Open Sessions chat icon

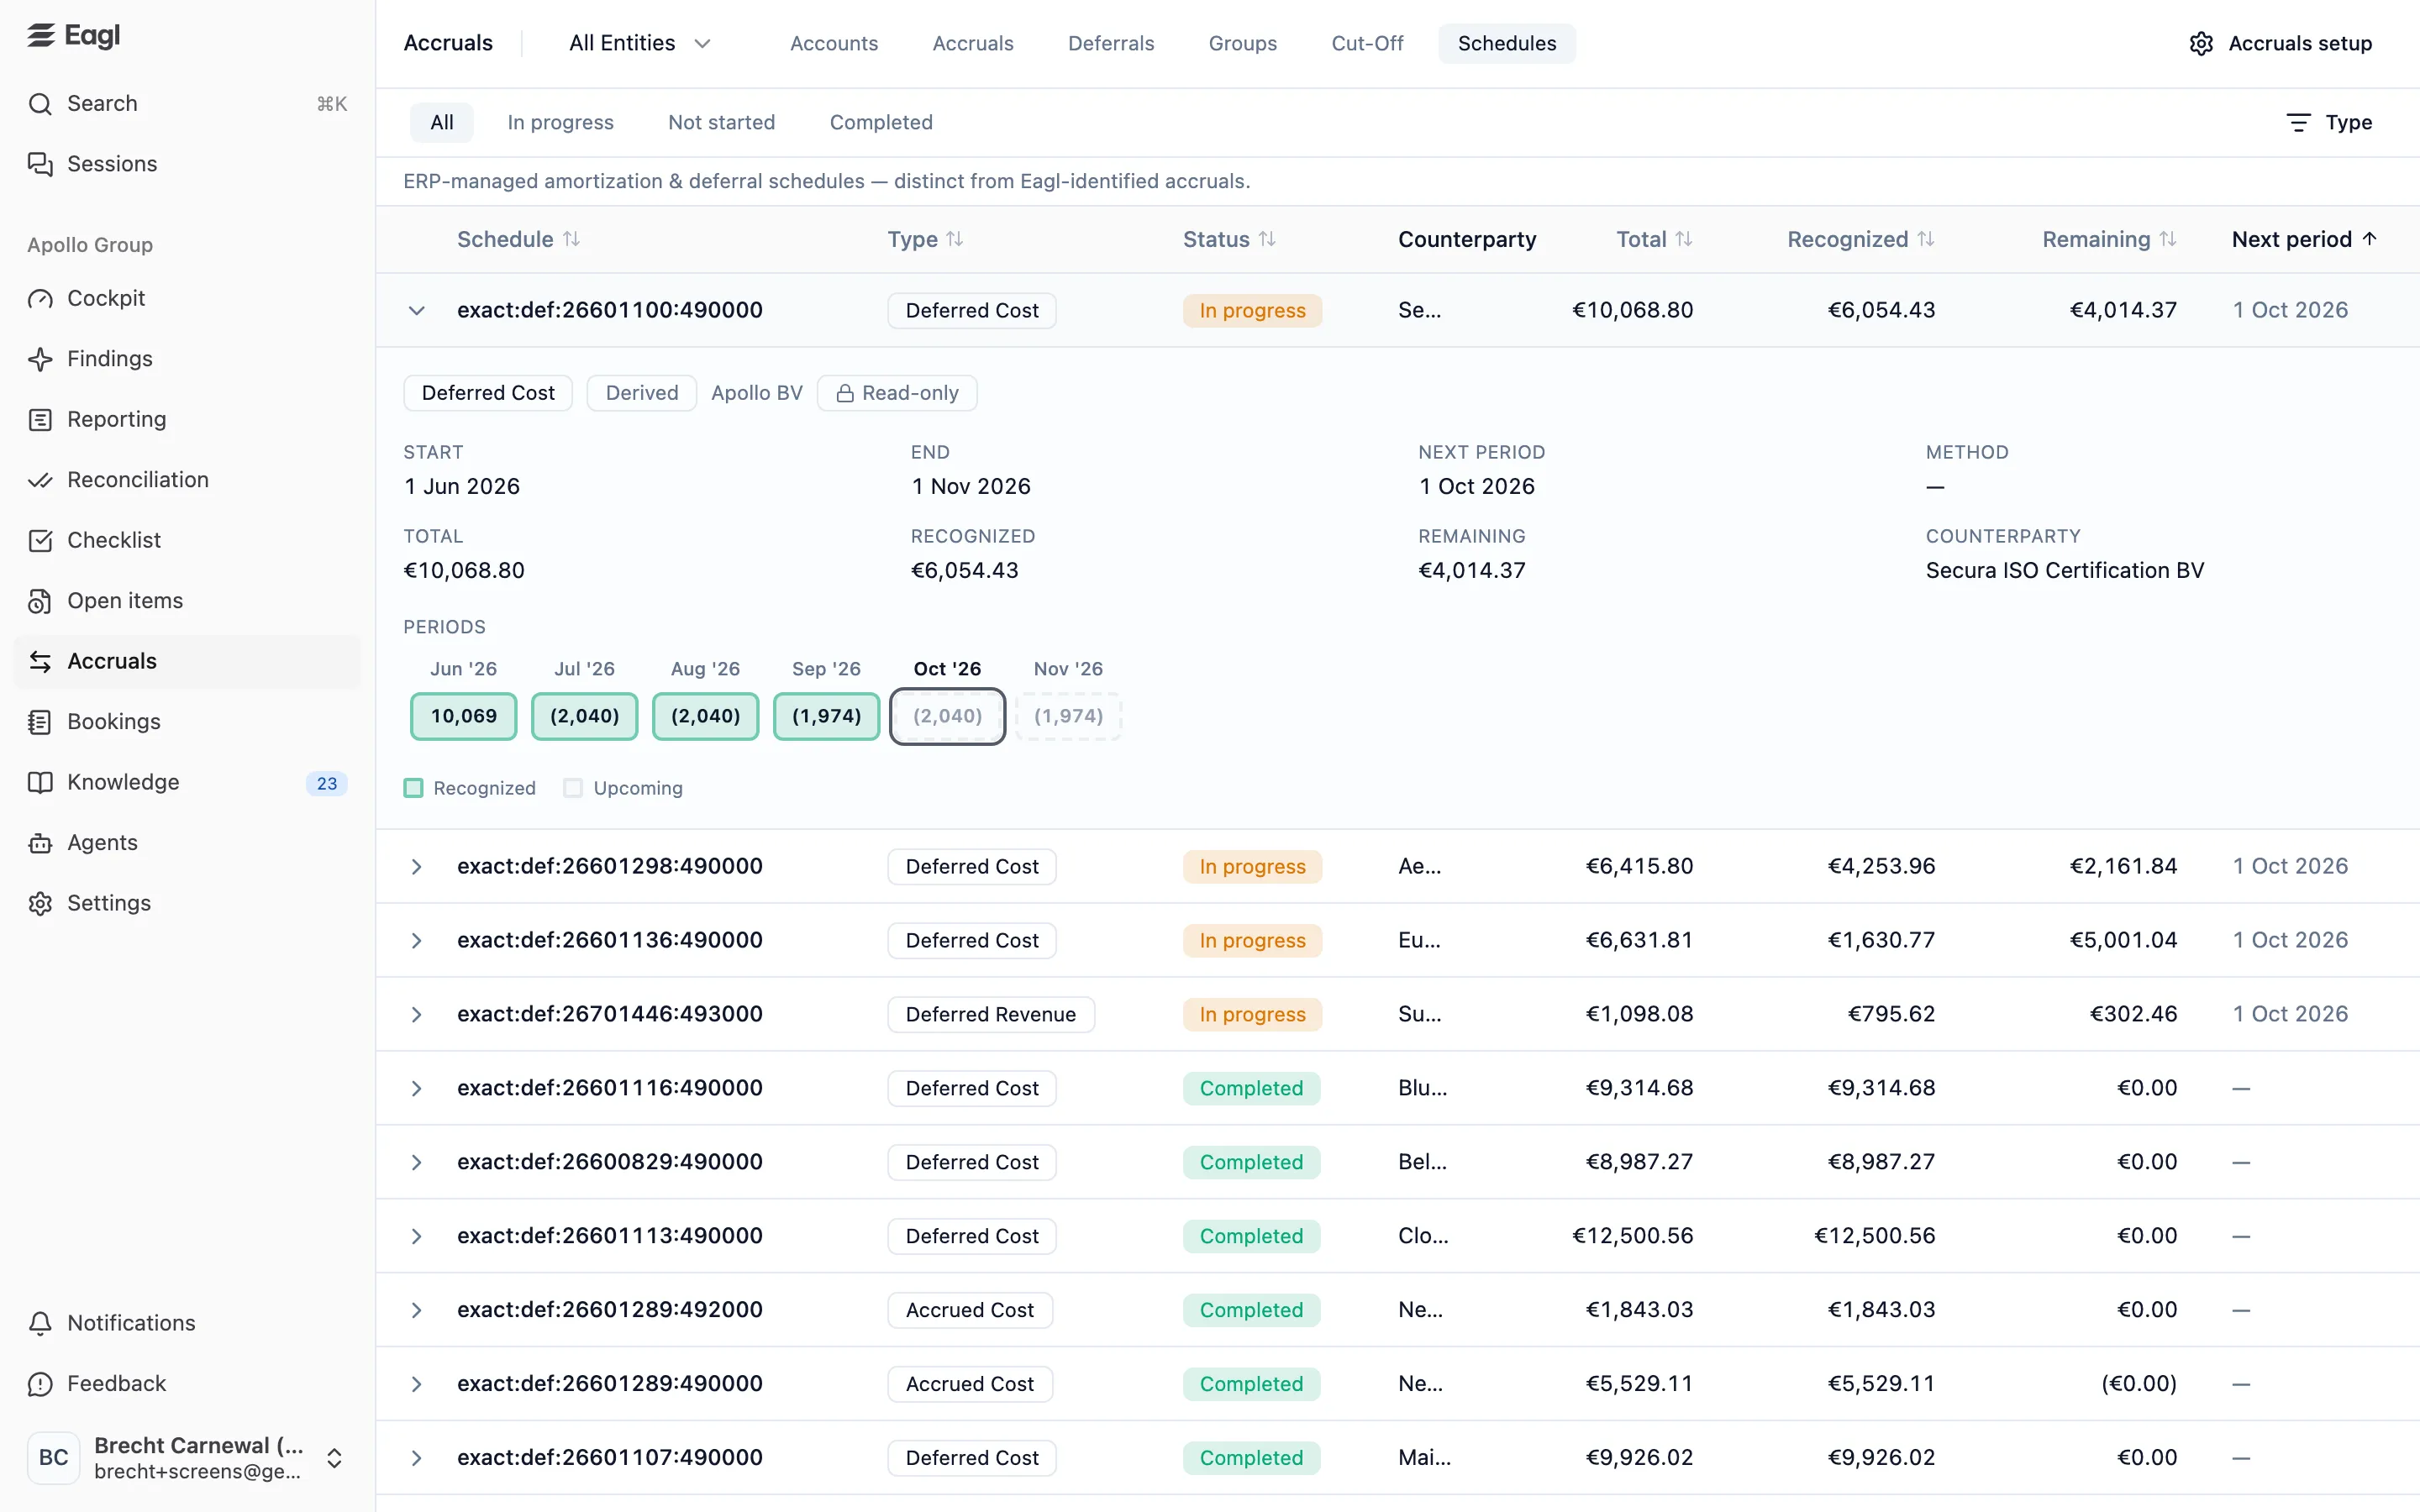pos(40,164)
